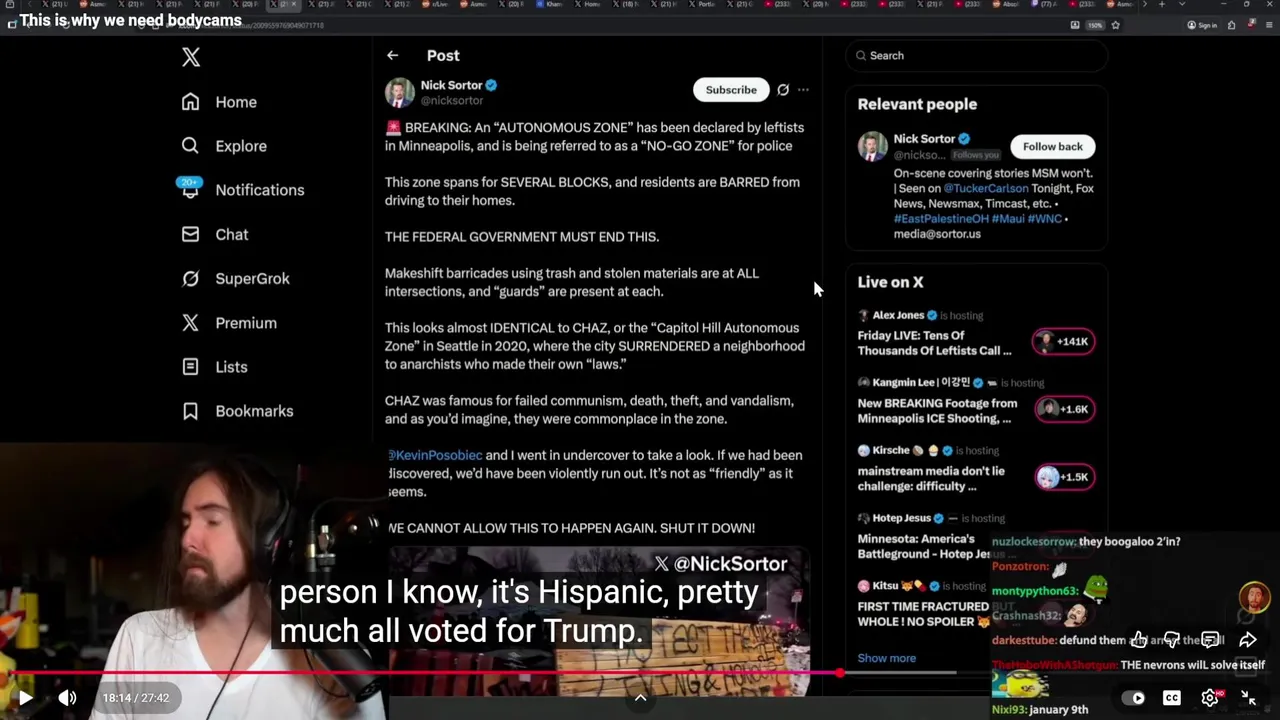Expand the chevron at the bottom center

640,698
